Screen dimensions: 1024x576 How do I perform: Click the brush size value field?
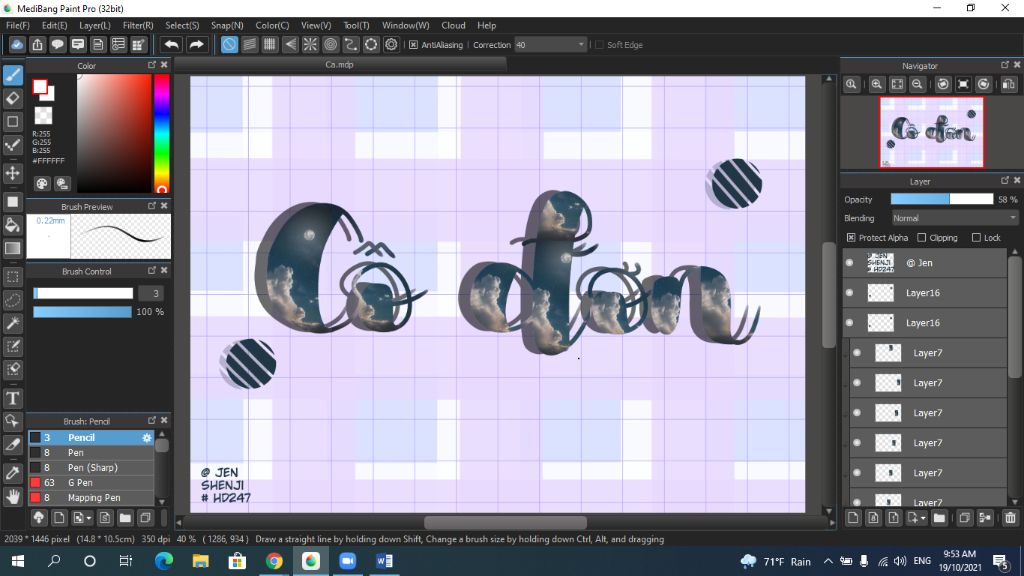coord(152,293)
